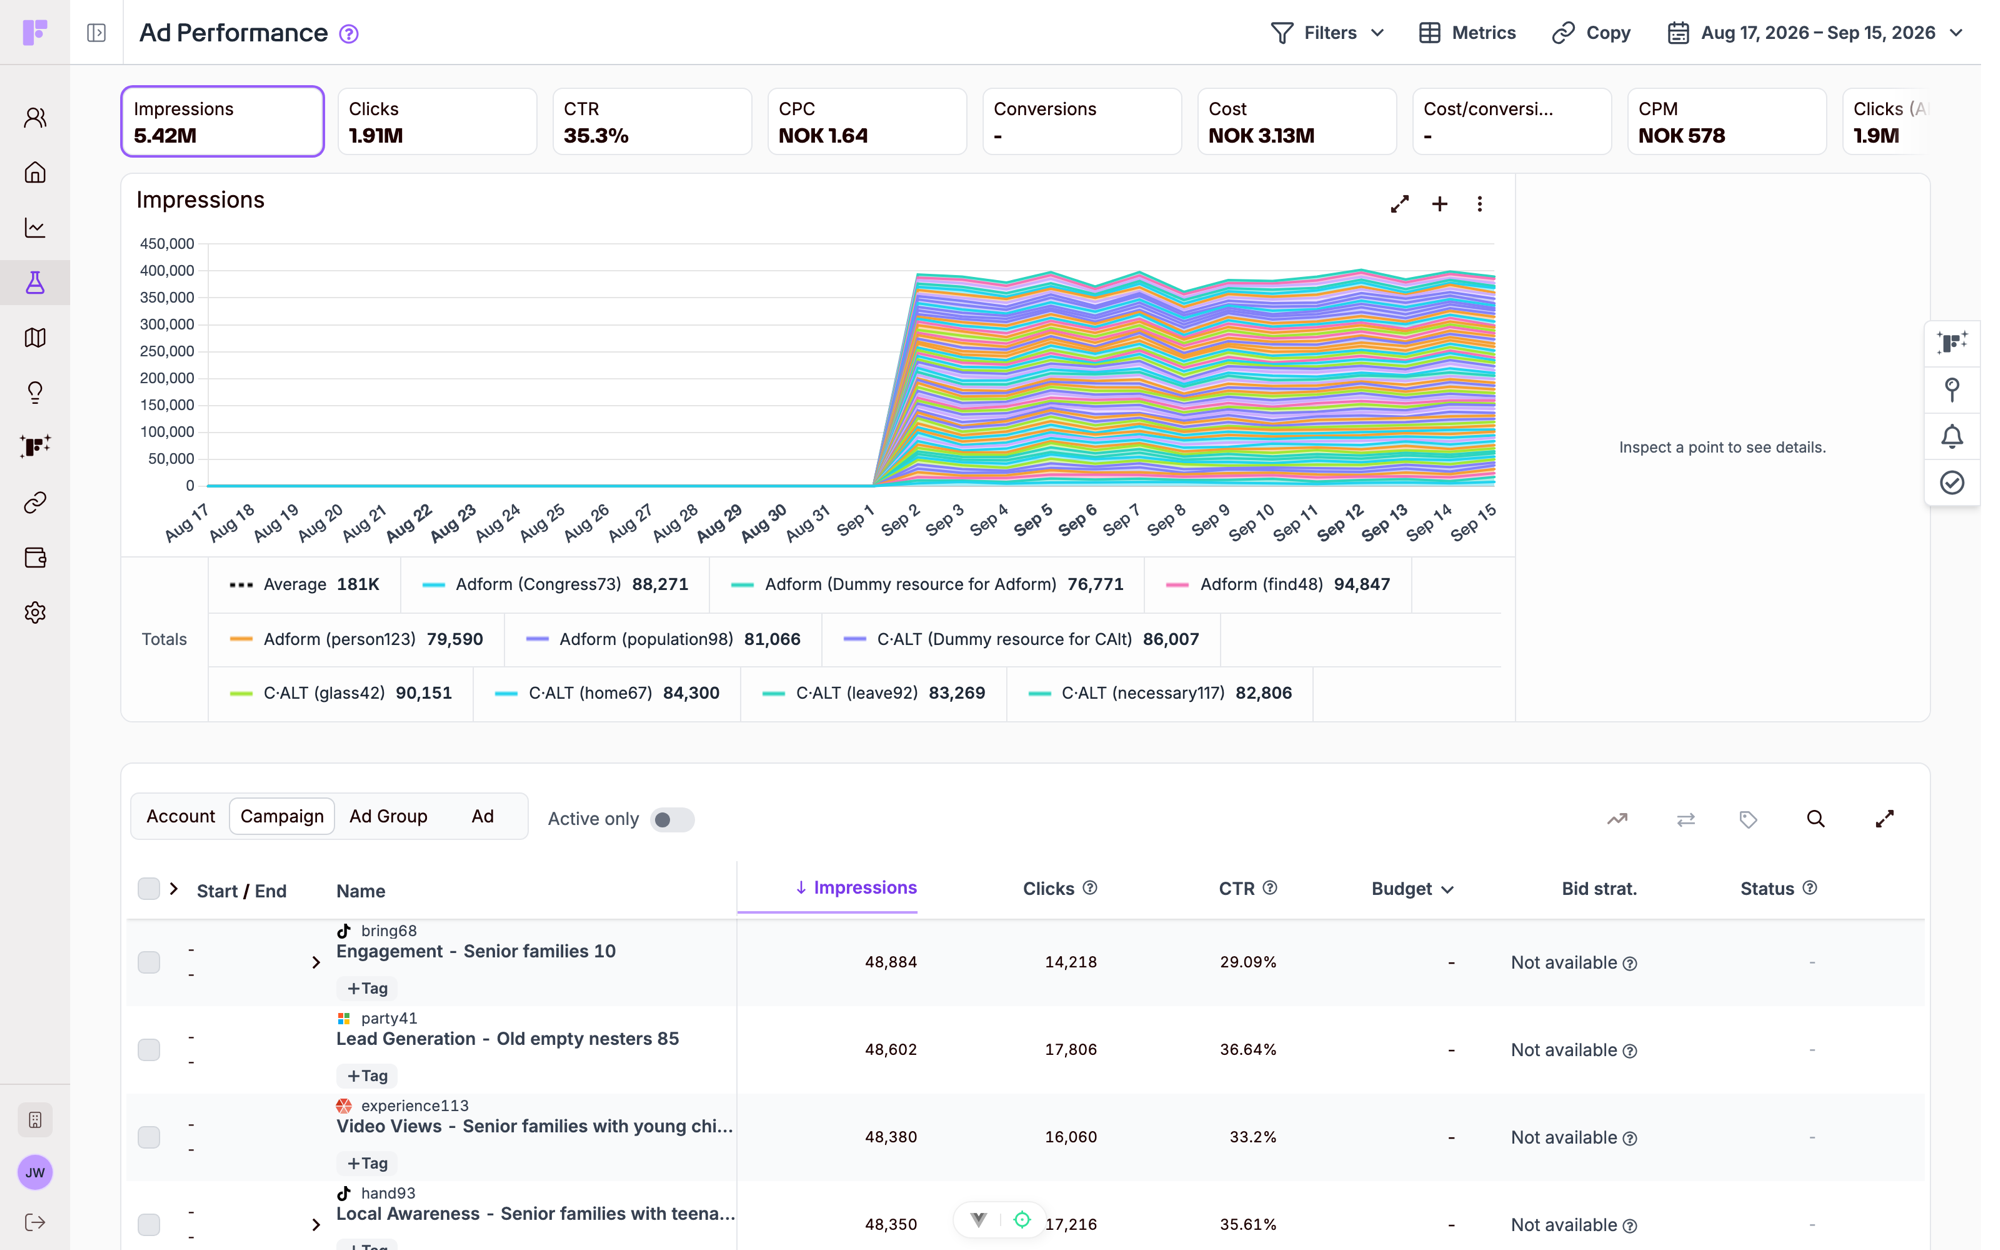Screen dimensions: 2000x1250
Task: Select the CPM metric card
Action: tap(1727, 121)
